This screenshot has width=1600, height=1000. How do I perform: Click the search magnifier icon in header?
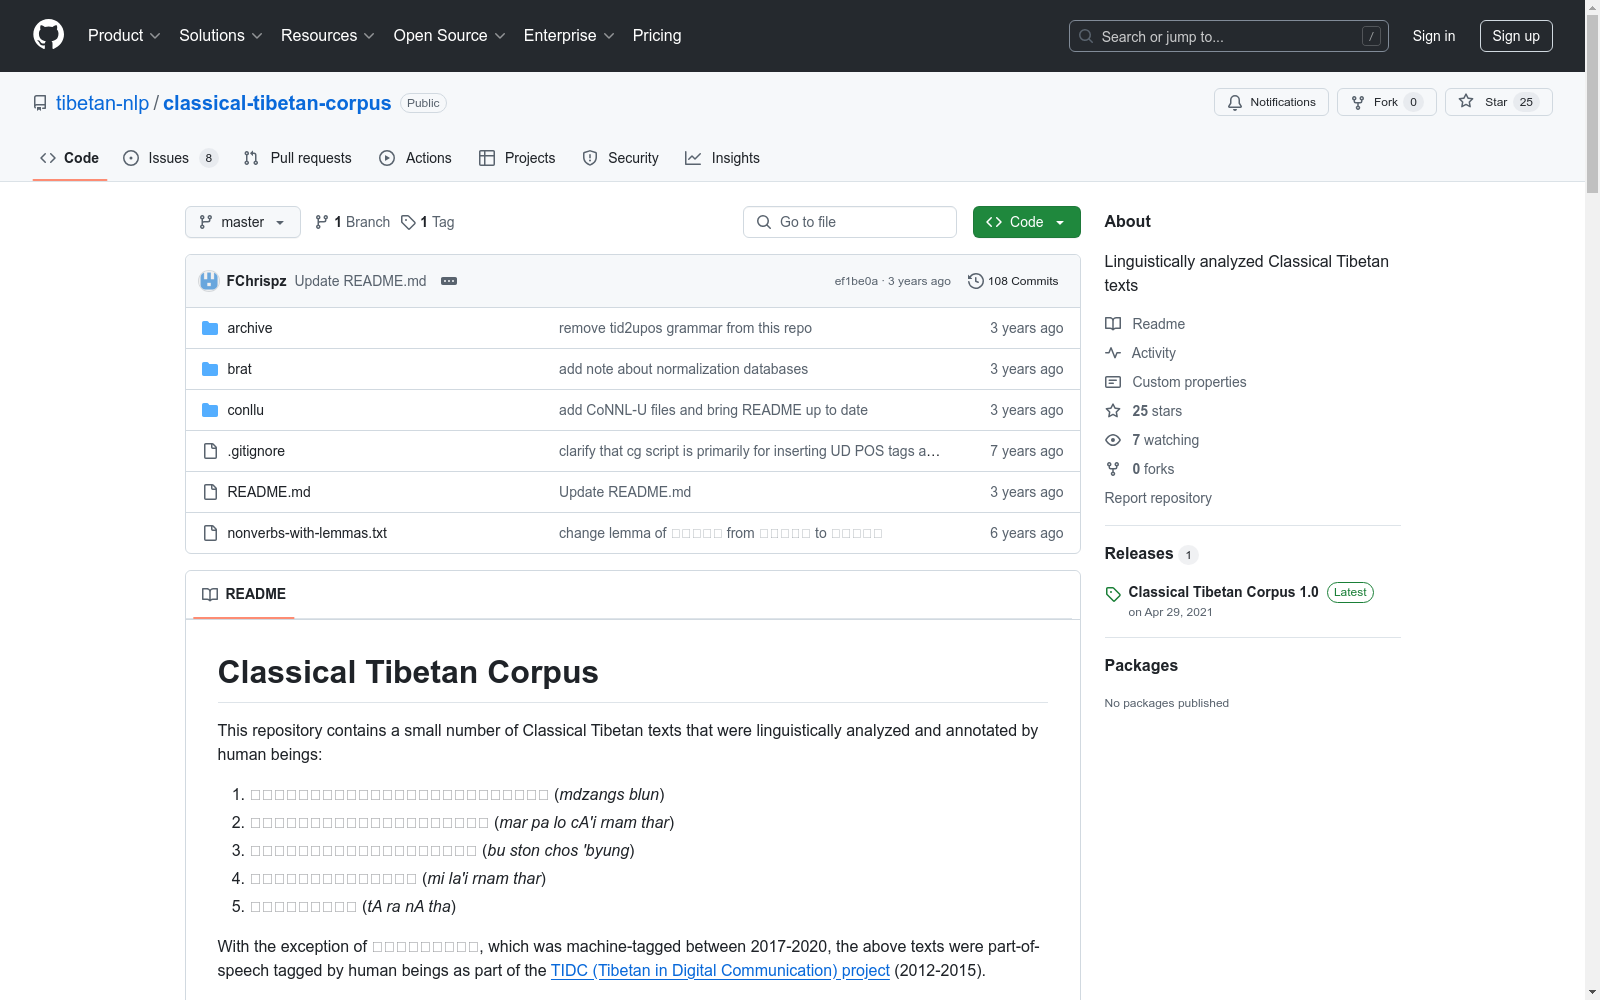click(1086, 36)
